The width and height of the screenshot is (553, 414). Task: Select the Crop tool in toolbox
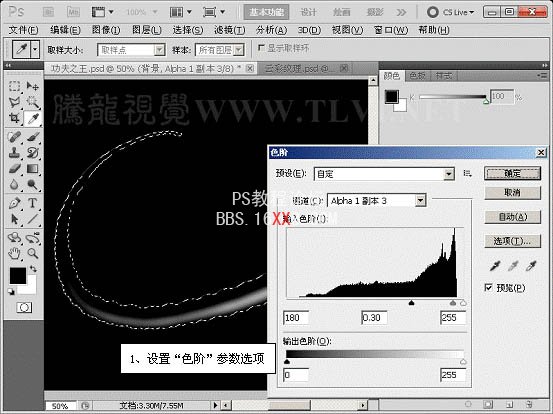coord(14,118)
